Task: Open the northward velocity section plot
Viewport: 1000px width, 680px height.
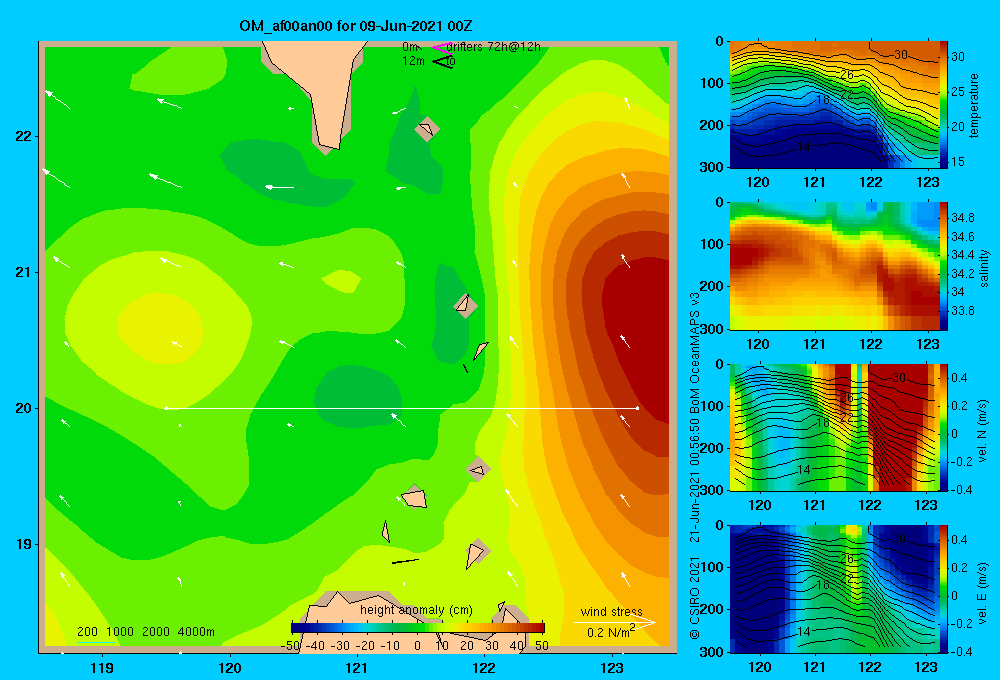Action: point(835,427)
